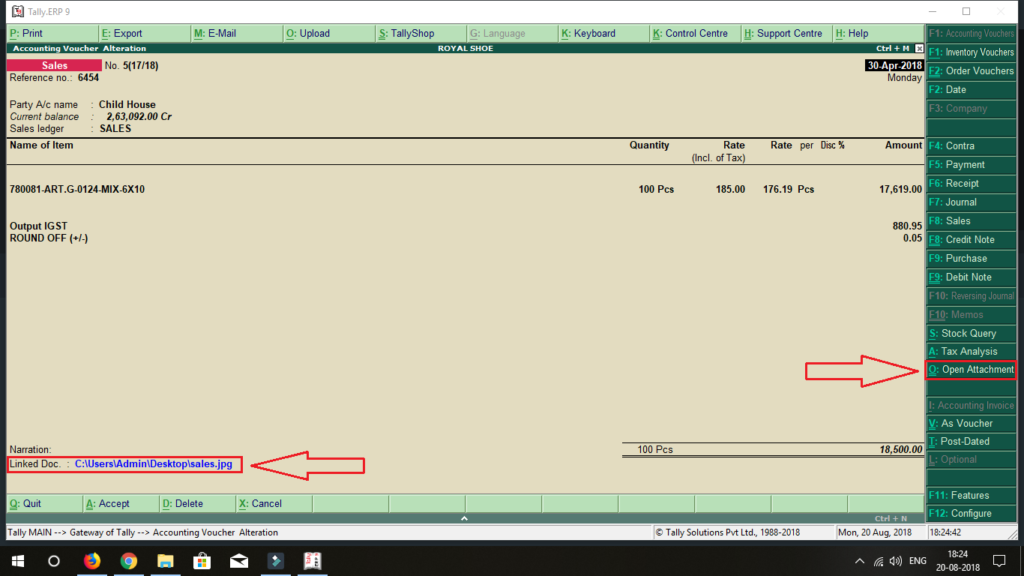Click Open Attachment highlighted in red
Image resolution: width=1024 pixels, height=576 pixels.
[971, 369]
